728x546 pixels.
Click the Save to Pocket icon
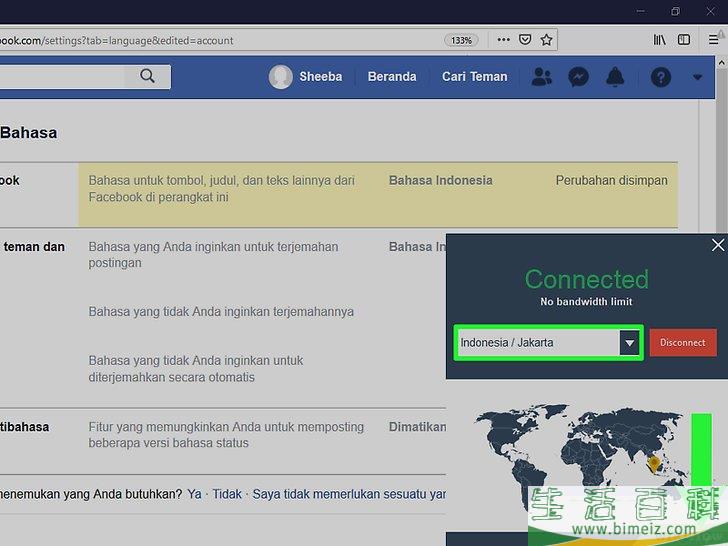coord(525,39)
